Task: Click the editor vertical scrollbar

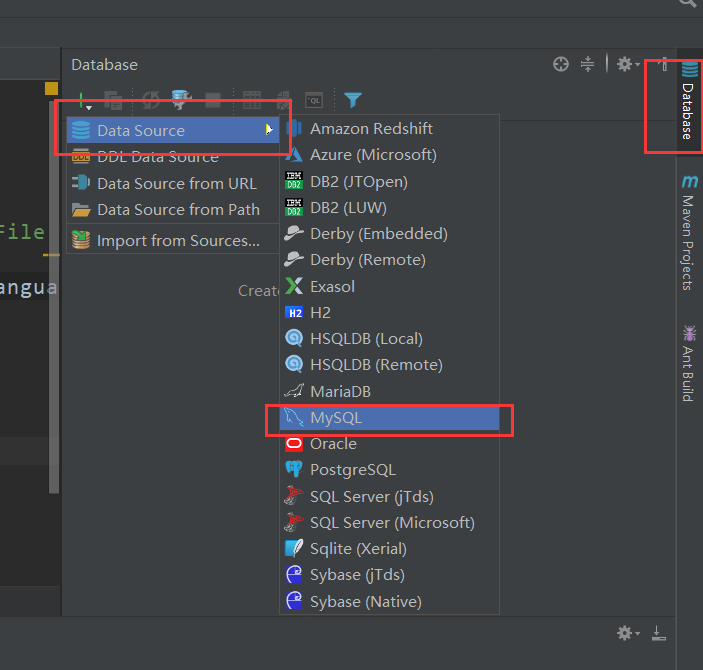Action: (x=54, y=298)
